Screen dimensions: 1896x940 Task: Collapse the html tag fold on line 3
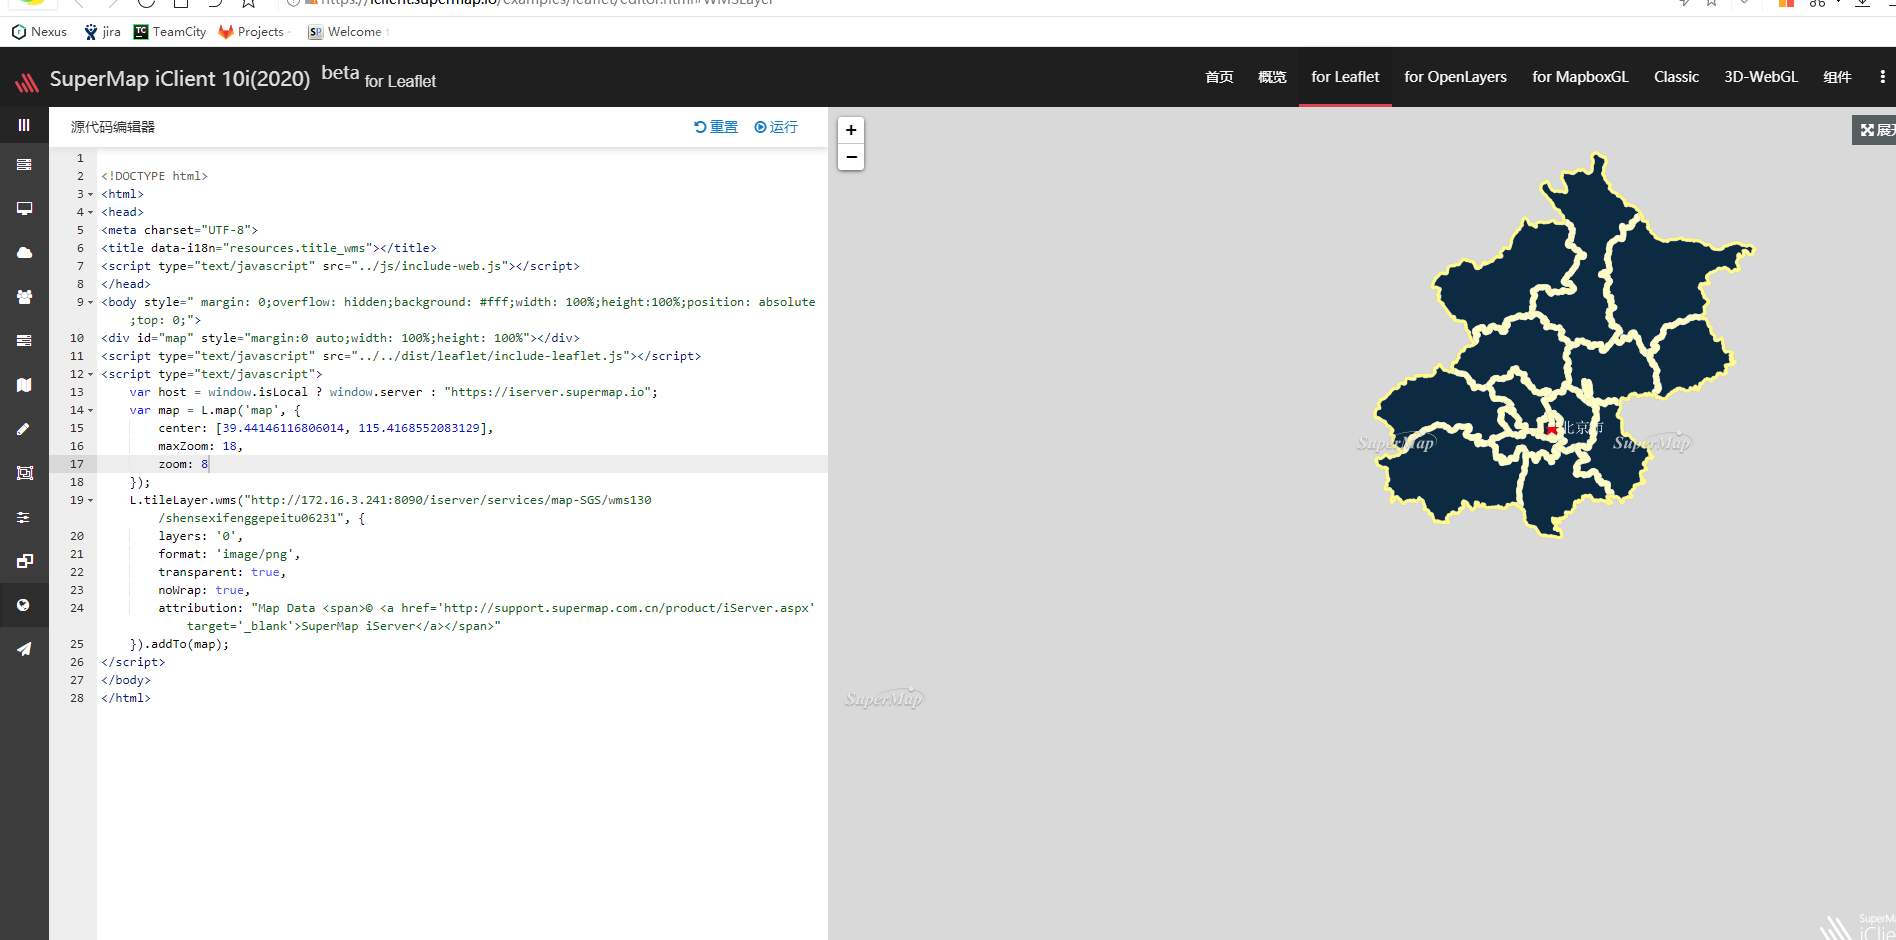click(x=90, y=194)
